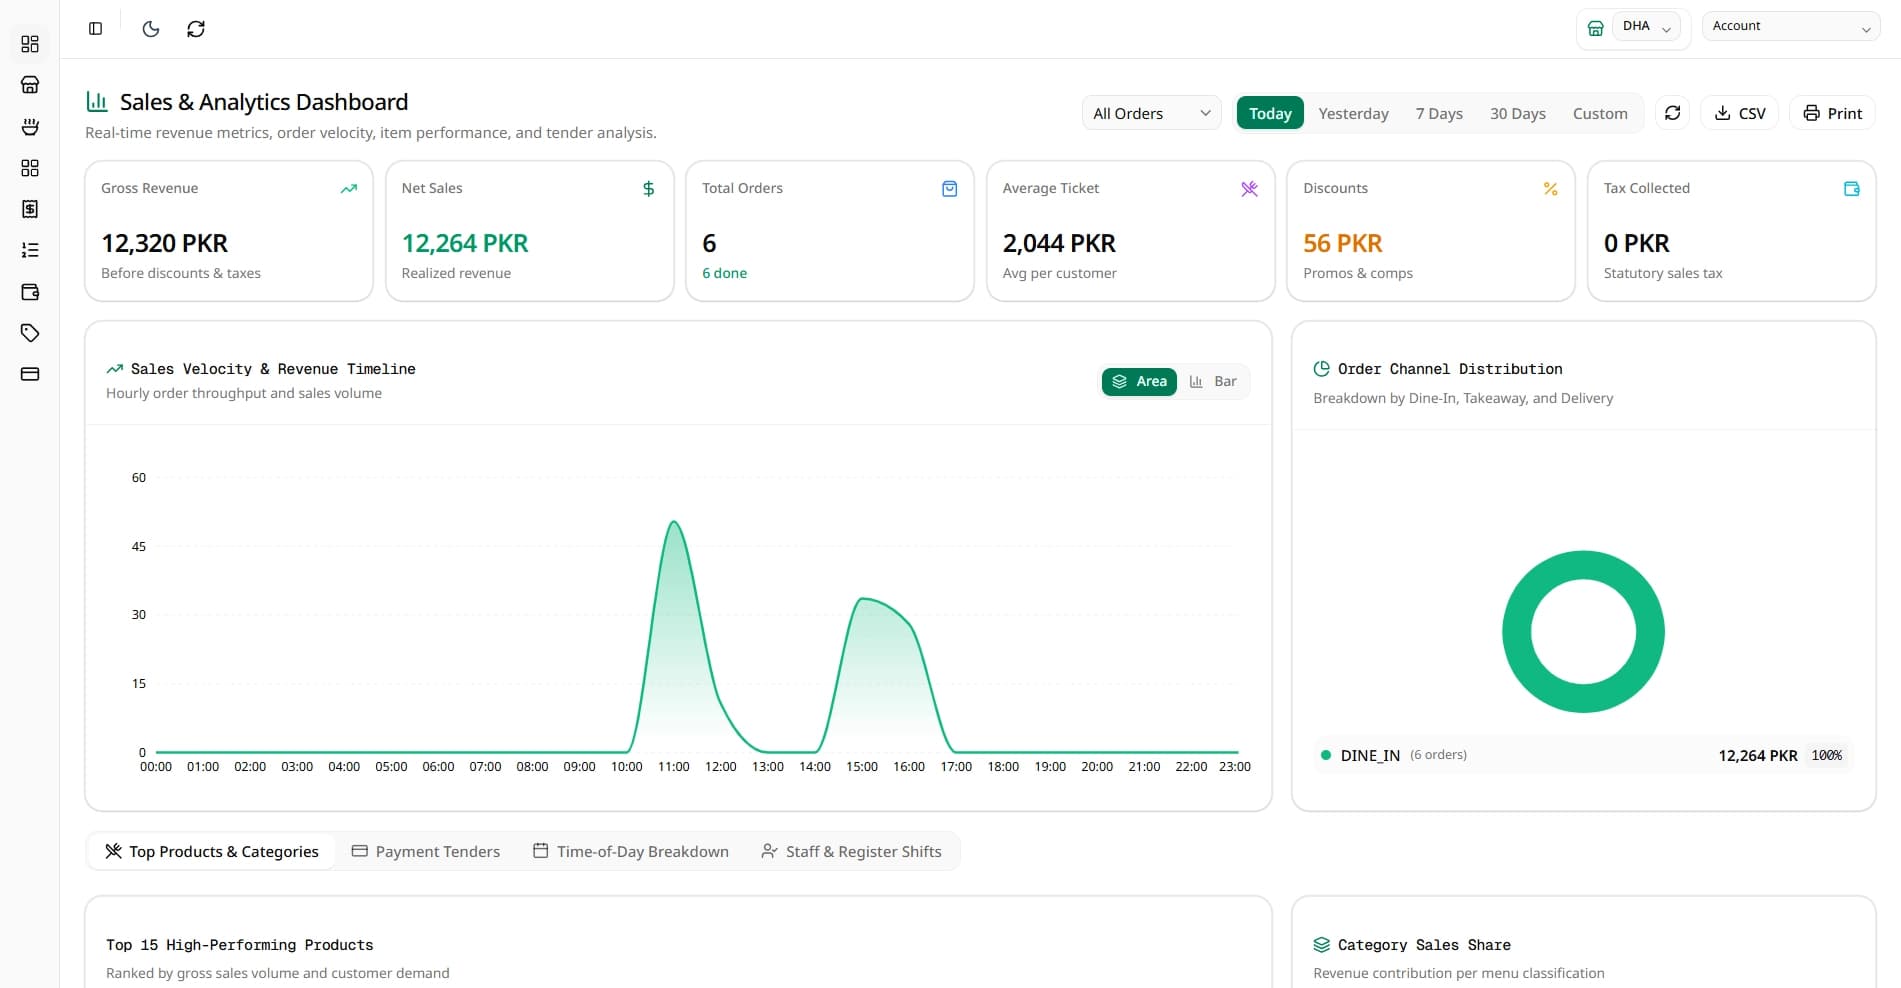Viewport: 1901px width, 988px height.
Task: Click the Total Orders bag icon
Action: pos(950,189)
